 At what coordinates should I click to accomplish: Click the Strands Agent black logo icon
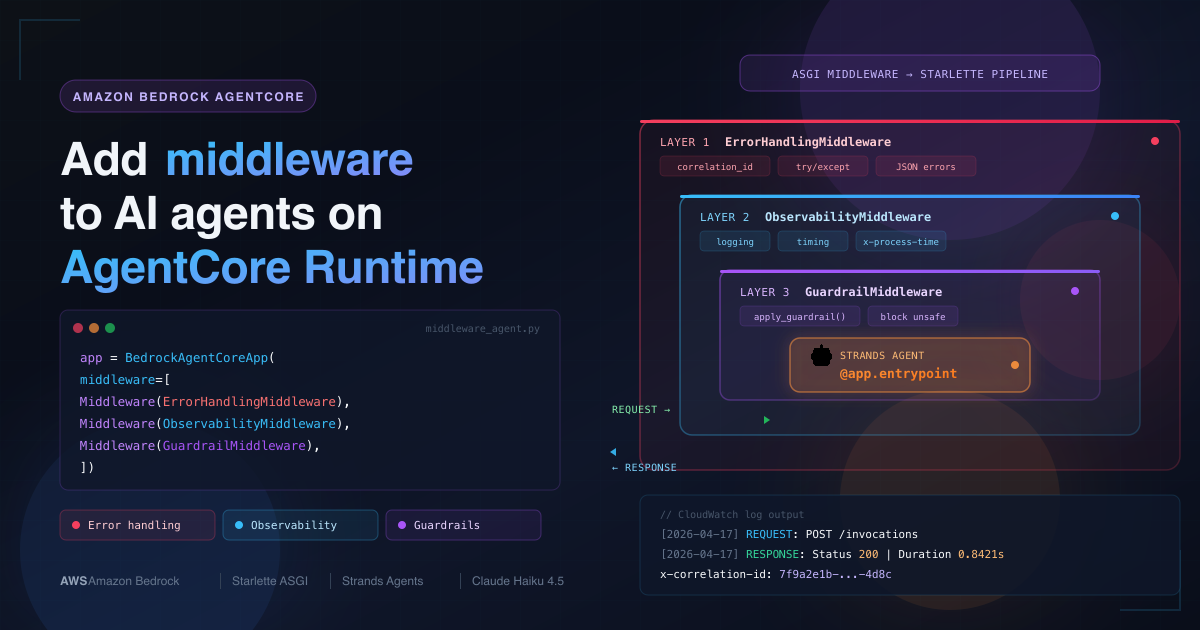[821, 355]
